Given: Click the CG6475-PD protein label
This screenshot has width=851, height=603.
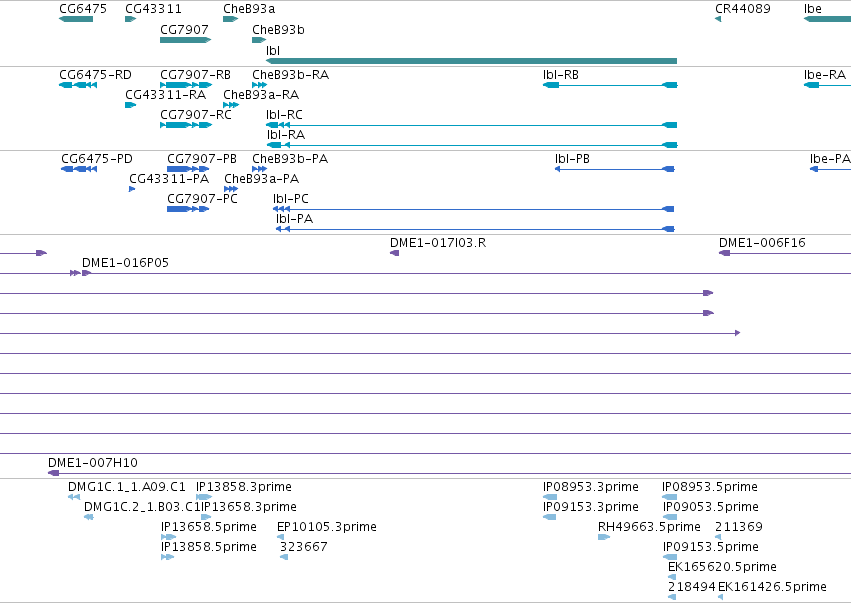Looking at the screenshot, I should point(97,159).
